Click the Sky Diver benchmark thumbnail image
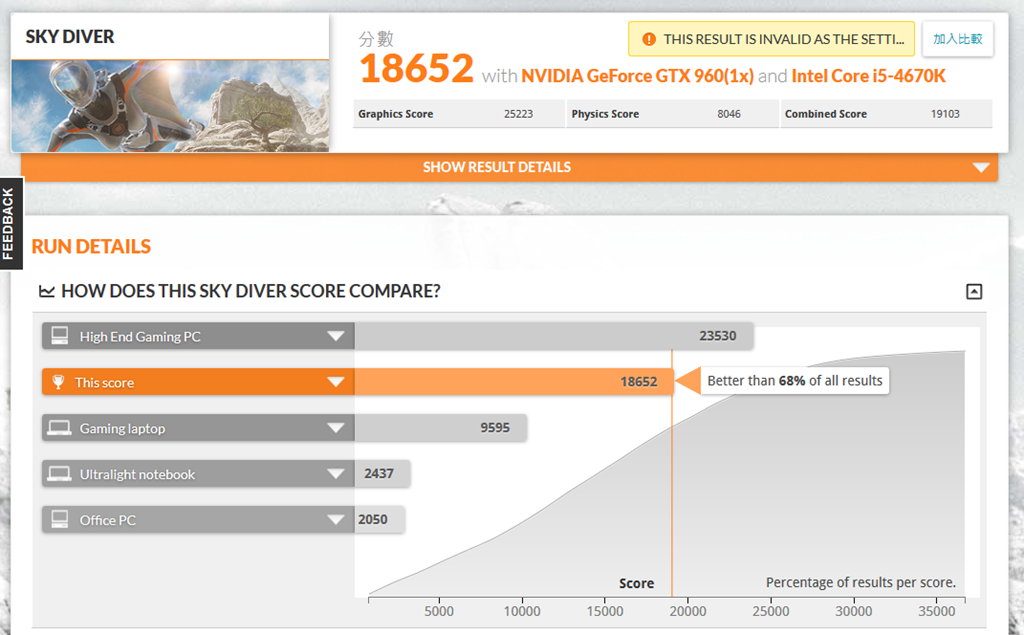 pyautogui.click(x=170, y=106)
